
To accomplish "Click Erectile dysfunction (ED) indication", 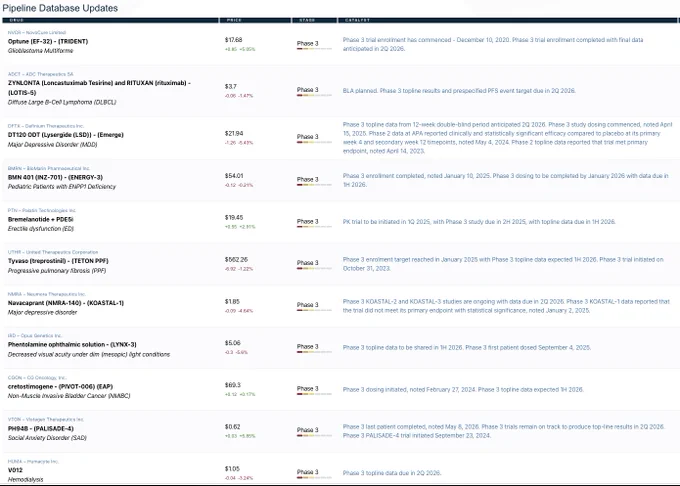I will tap(41, 228).
